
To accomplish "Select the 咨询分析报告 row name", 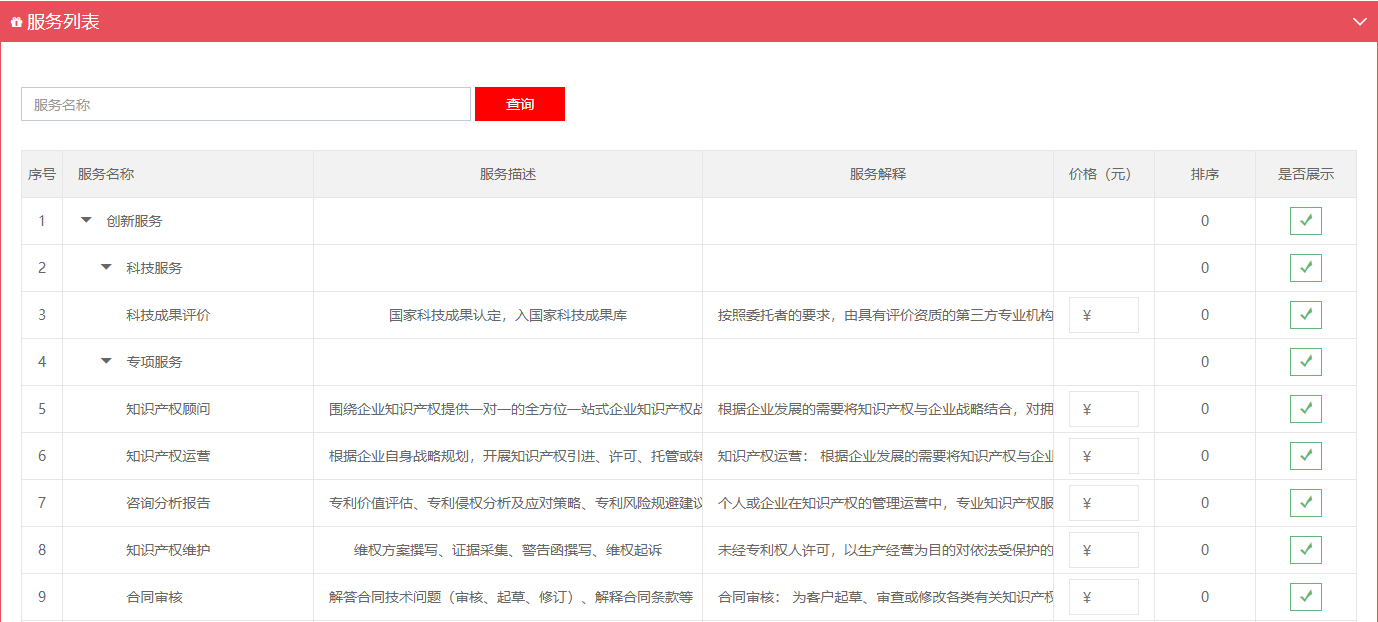I will (168, 503).
